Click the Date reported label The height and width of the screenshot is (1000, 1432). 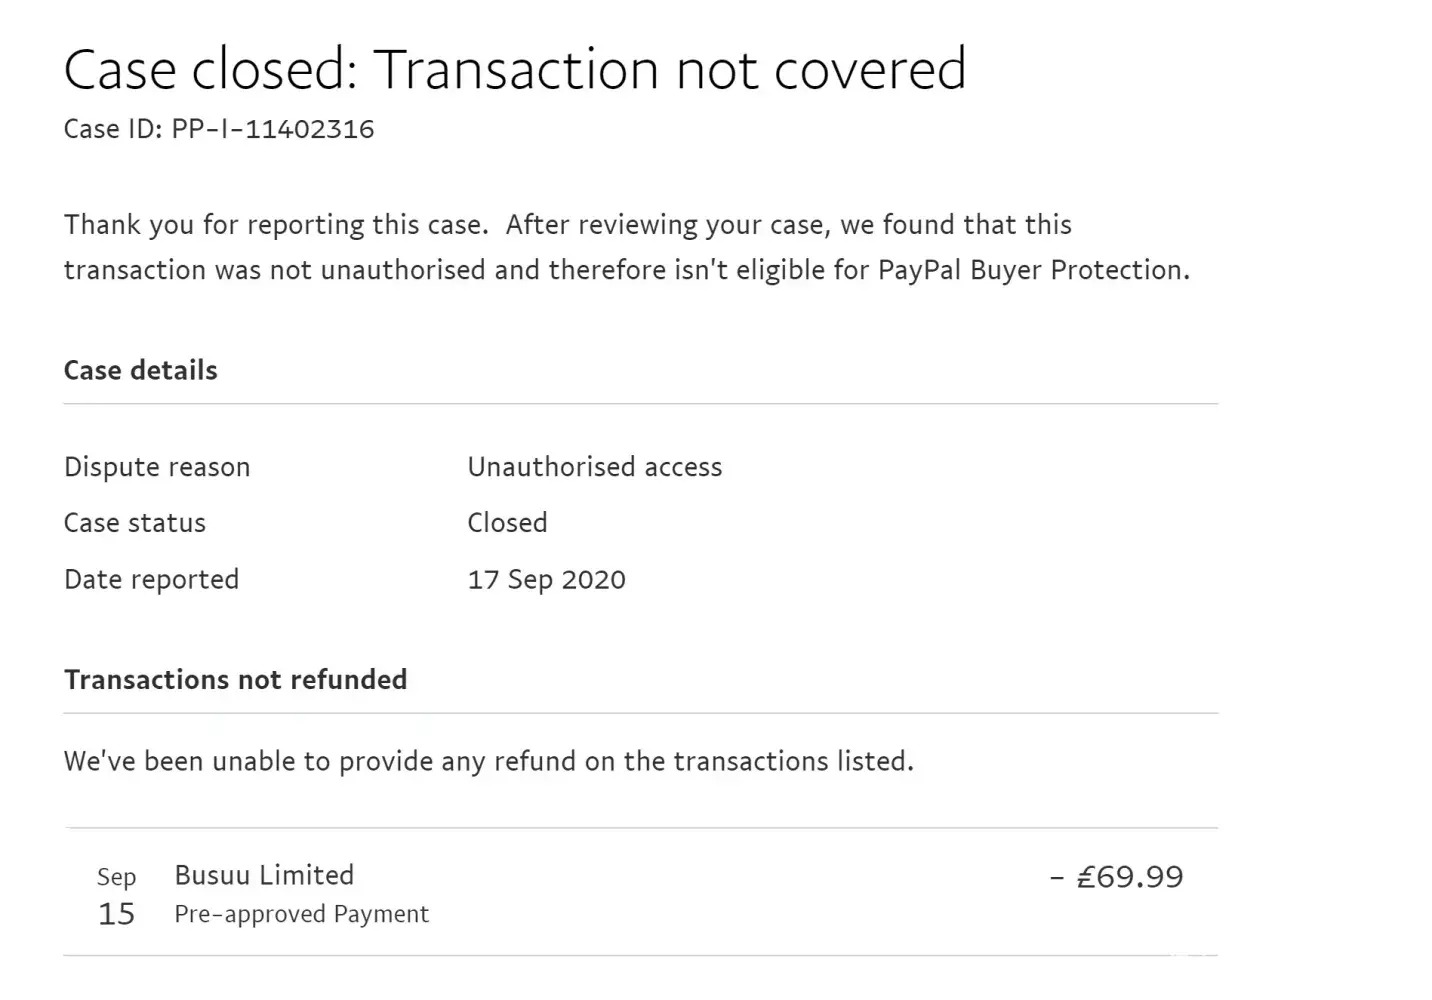click(x=151, y=580)
